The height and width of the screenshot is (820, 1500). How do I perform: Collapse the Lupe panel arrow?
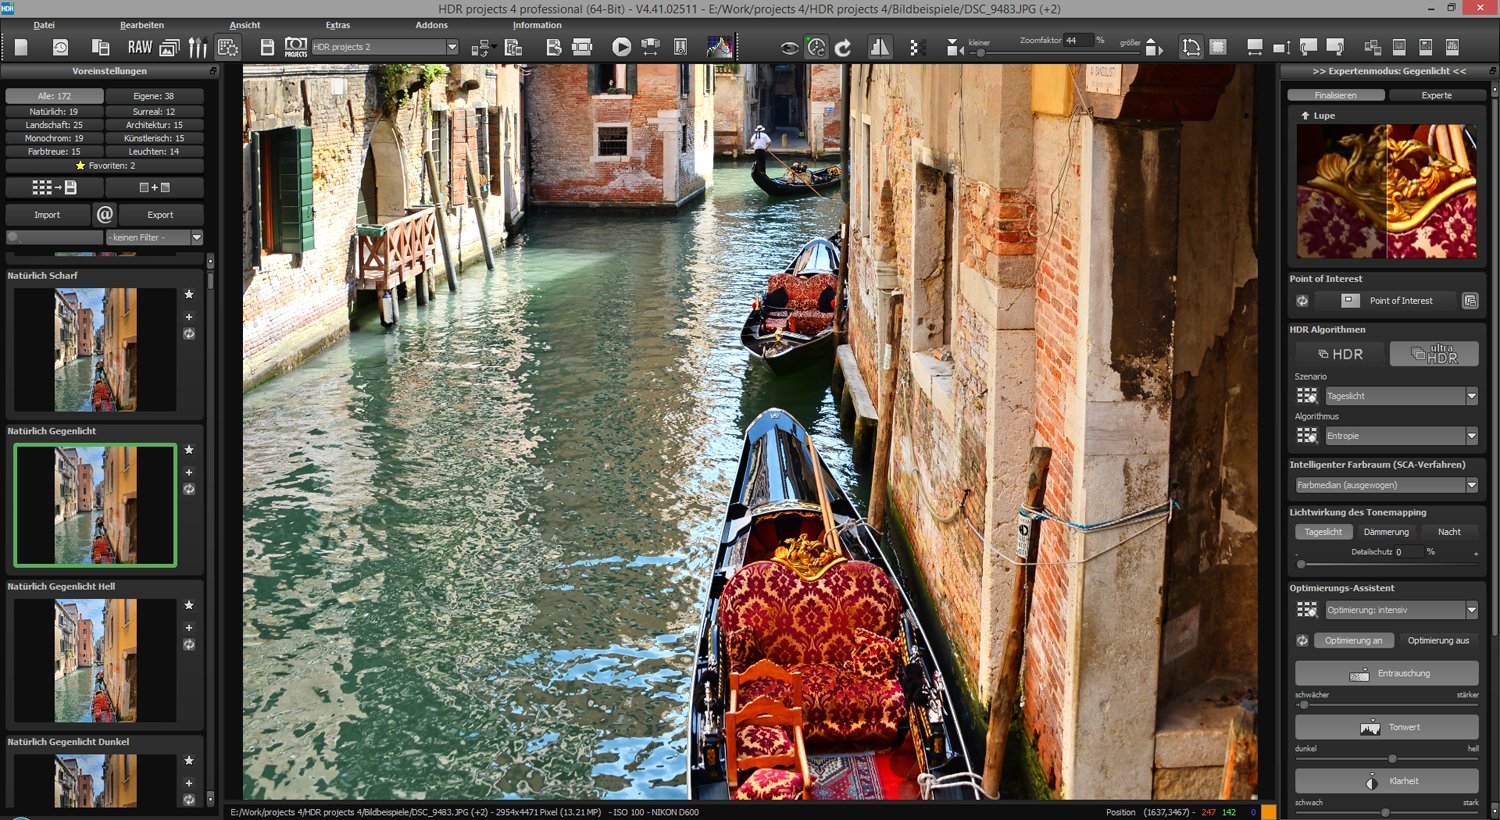coord(1305,116)
